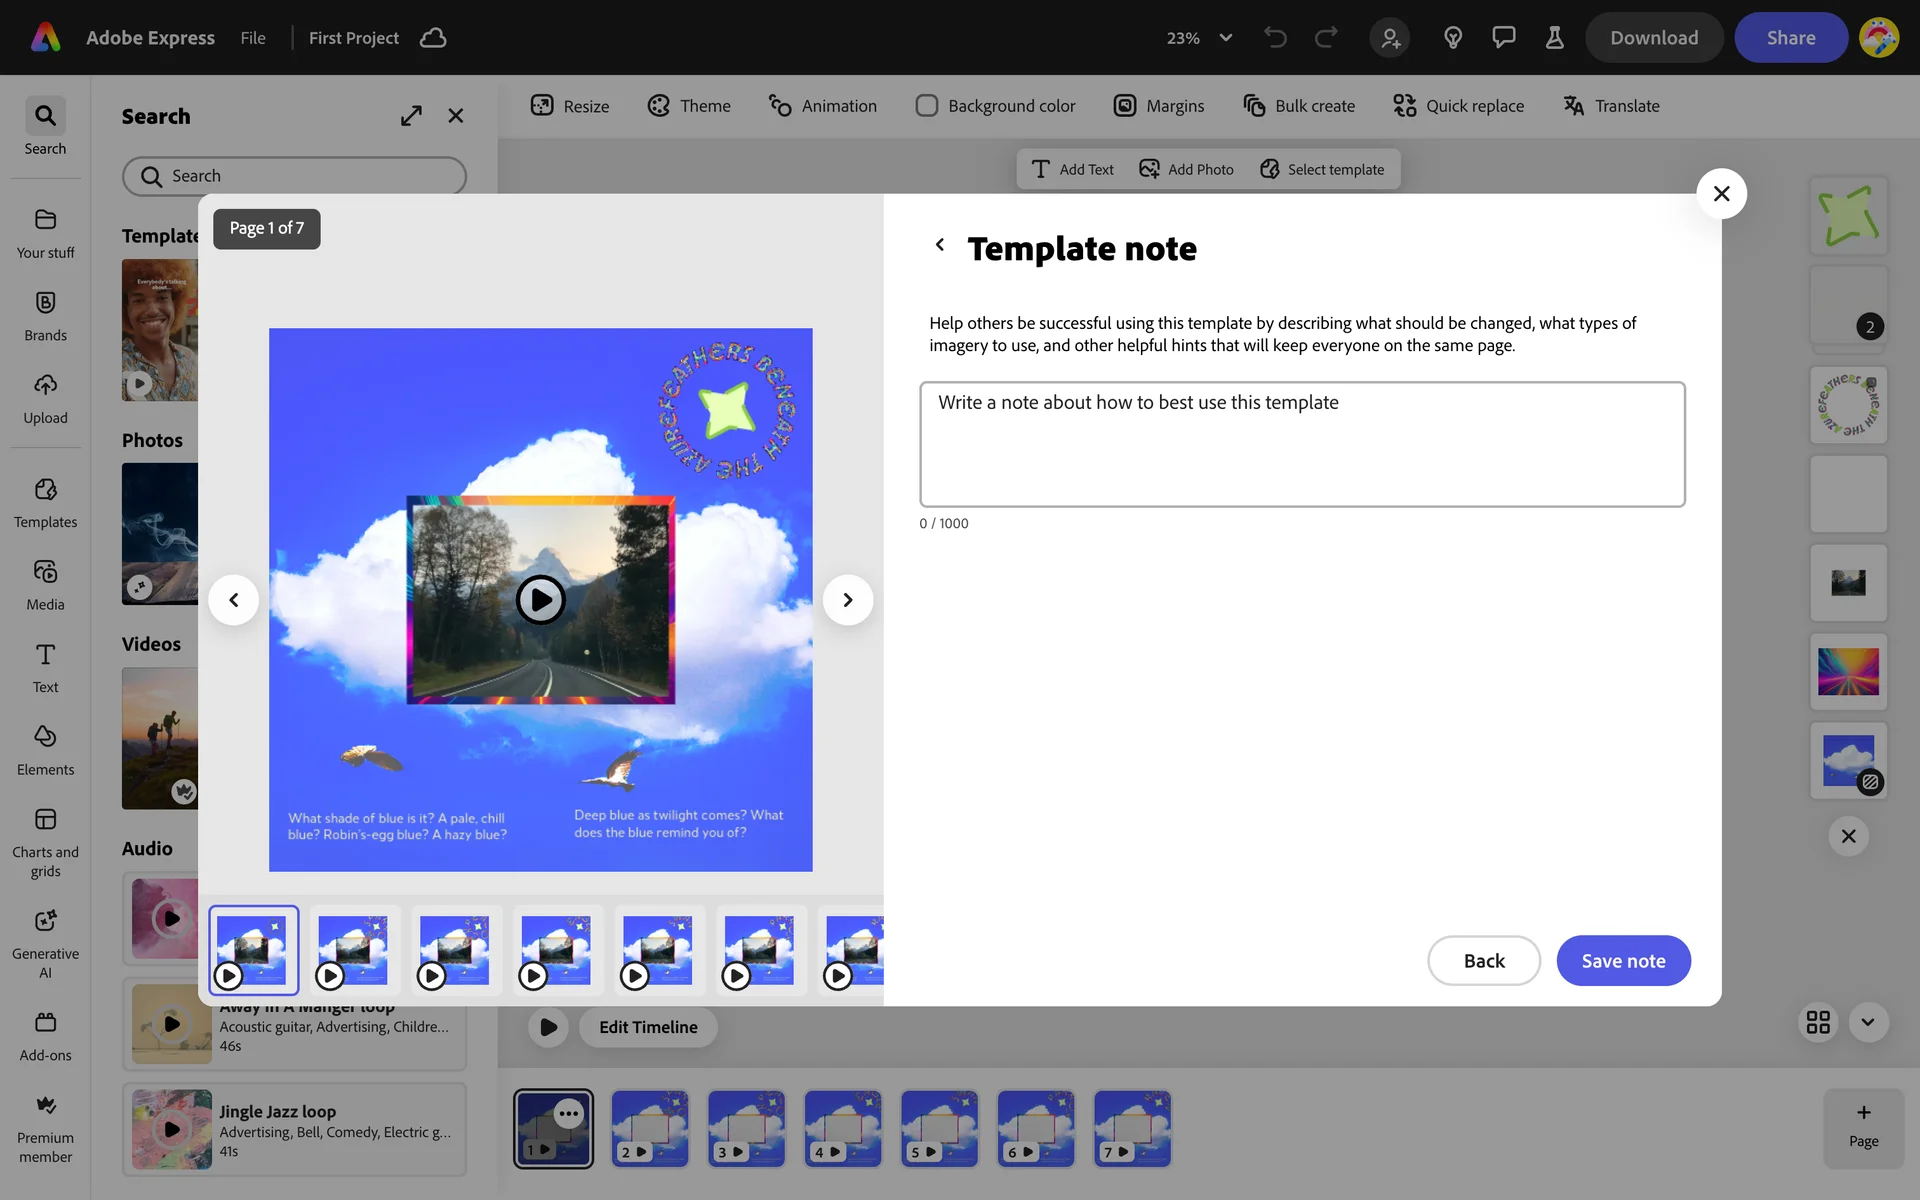The height and width of the screenshot is (1200, 1920).
Task: Open the File menu
Action: [x=253, y=38]
